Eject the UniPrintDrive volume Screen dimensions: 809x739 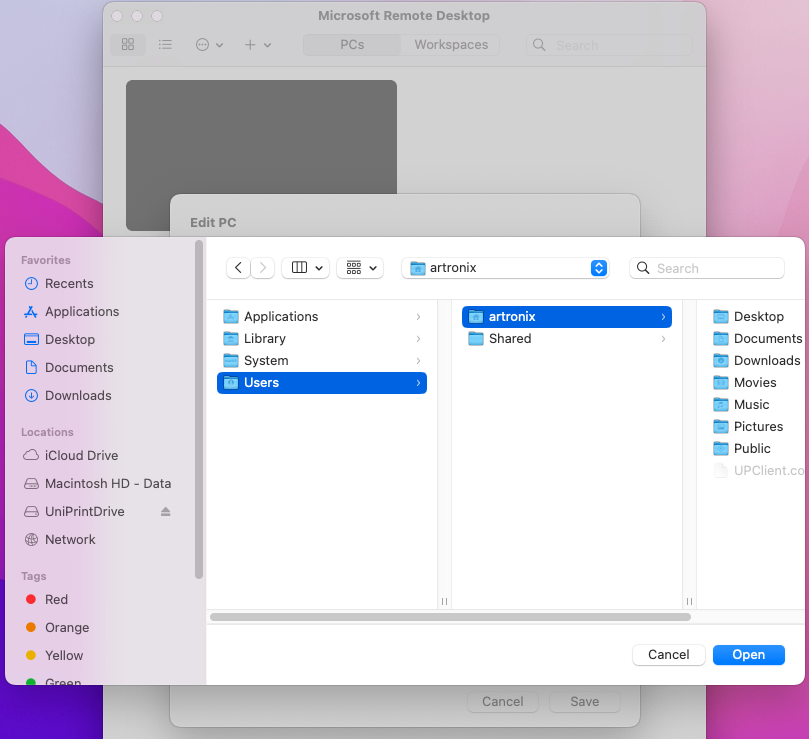click(165, 511)
